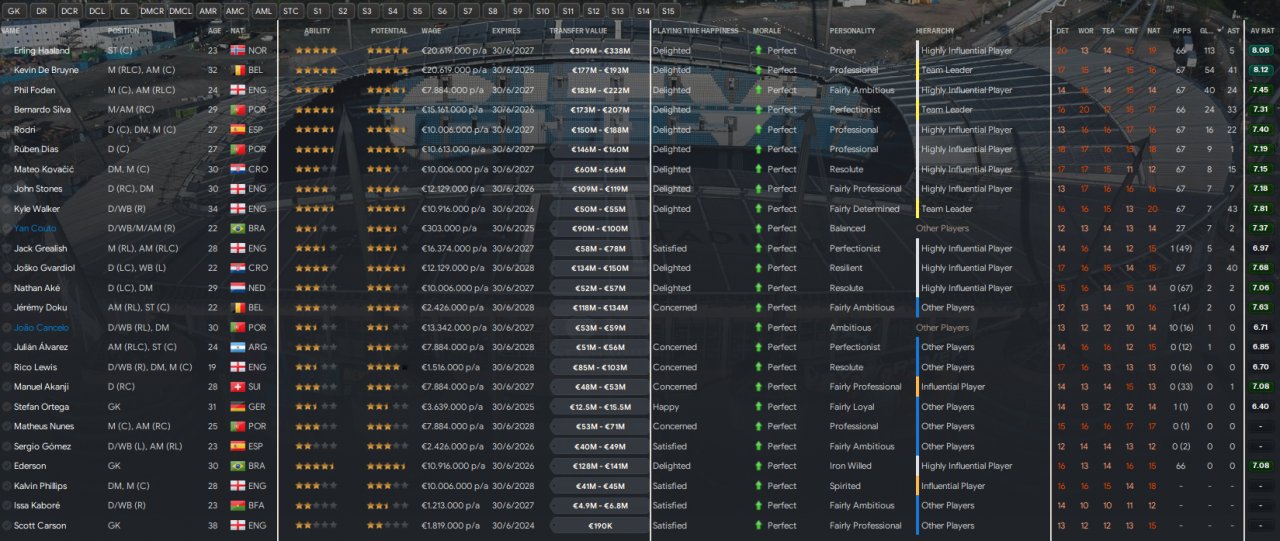Select Scott Carson's row selection circle
This screenshot has width=1280, height=541.
click(x=7, y=526)
